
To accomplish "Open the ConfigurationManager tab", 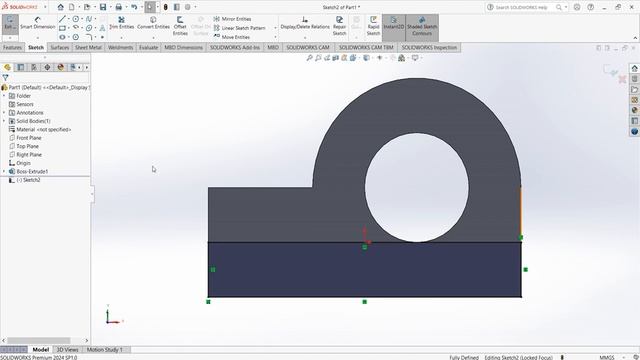I will (34, 67).
